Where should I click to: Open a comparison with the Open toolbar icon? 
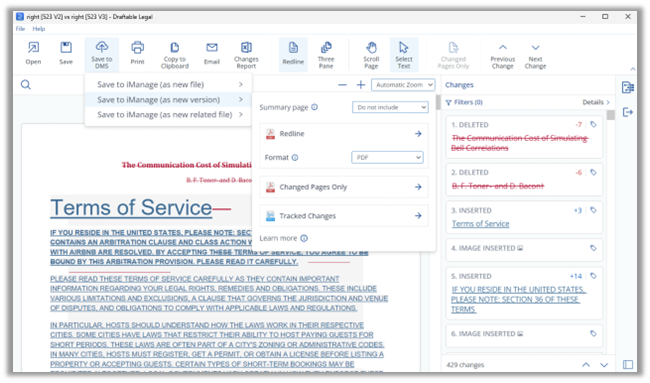point(33,53)
